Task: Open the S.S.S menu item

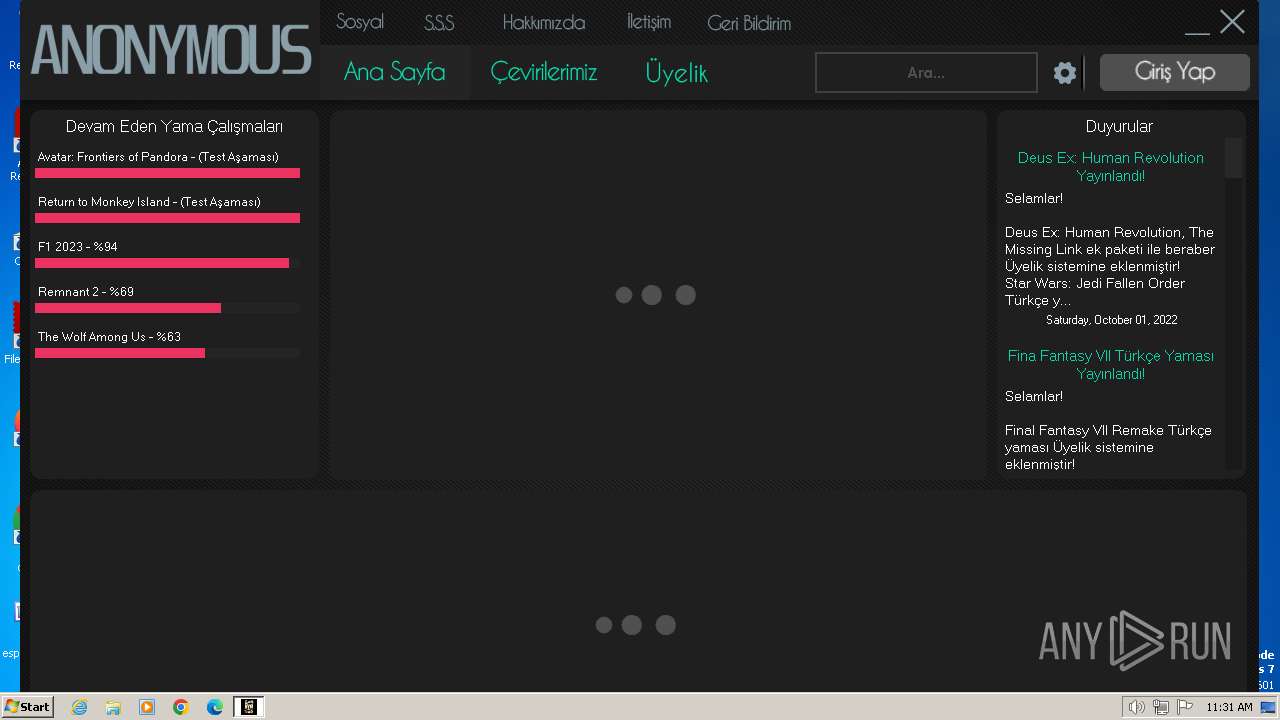Action: click(x=439, y=23)
